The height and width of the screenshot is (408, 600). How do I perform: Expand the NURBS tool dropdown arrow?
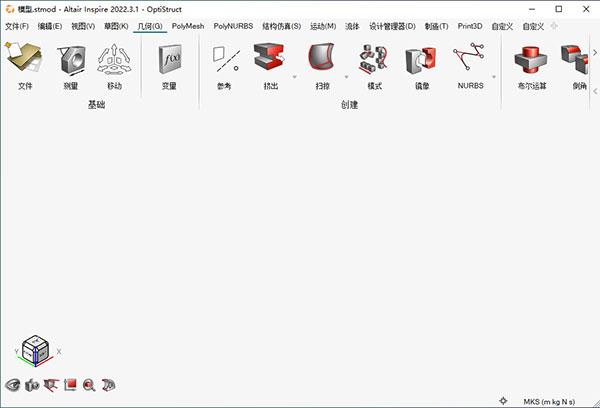(495, 76)
